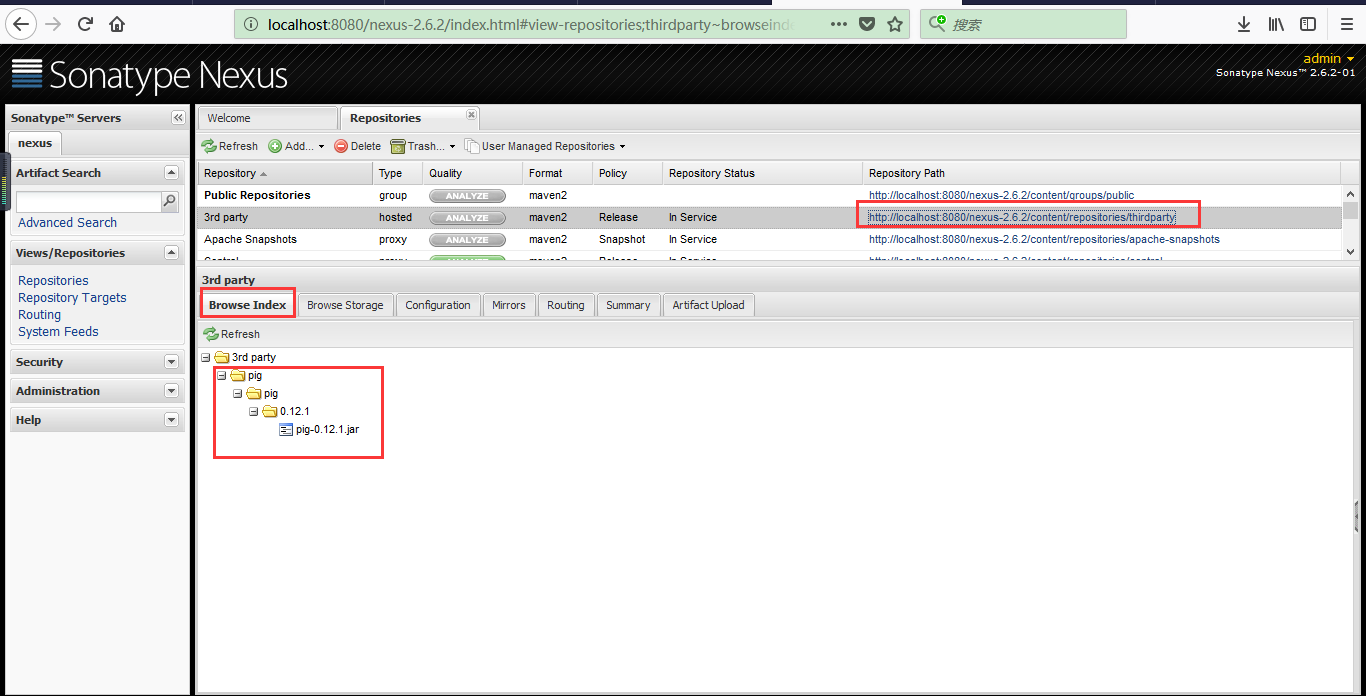Viewport: 1366px width, 696px height.
Task: Click the Sonatype Nexus logo
Action: tap(150, 75)
